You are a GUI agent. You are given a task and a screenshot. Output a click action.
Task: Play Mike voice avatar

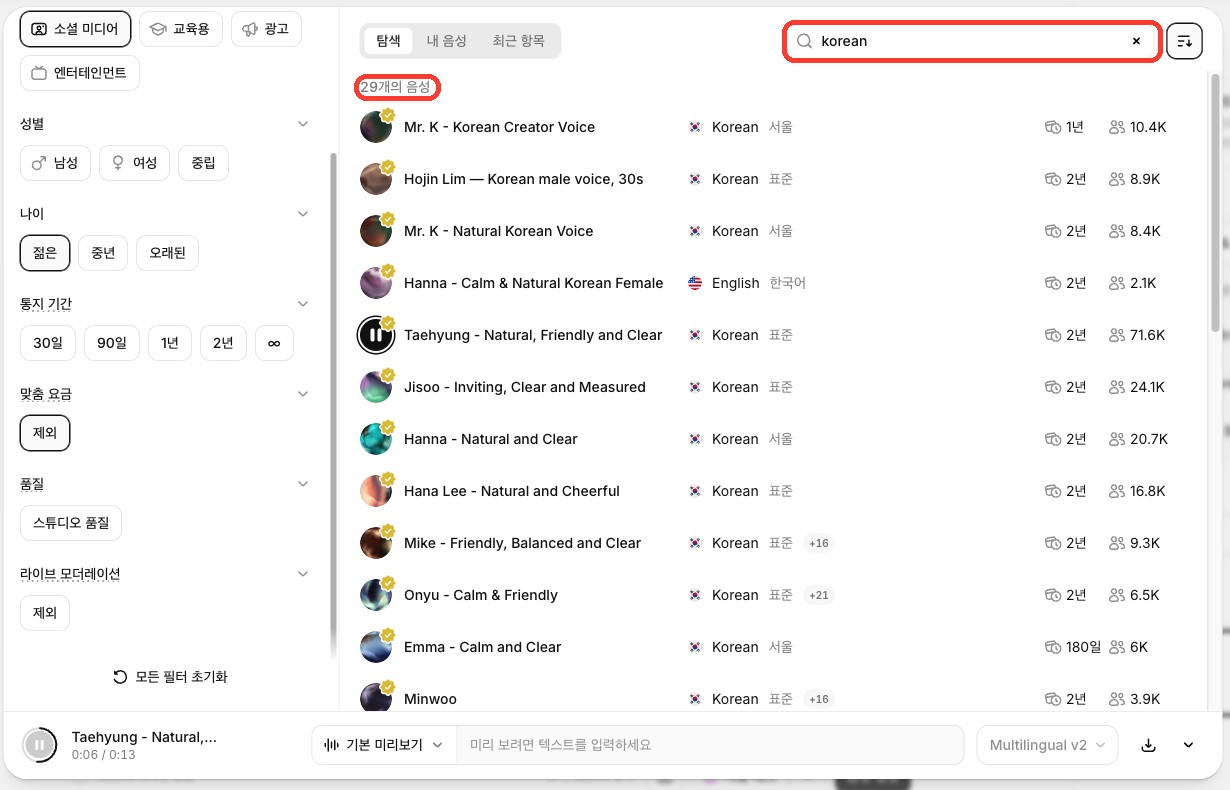[376, 543]
